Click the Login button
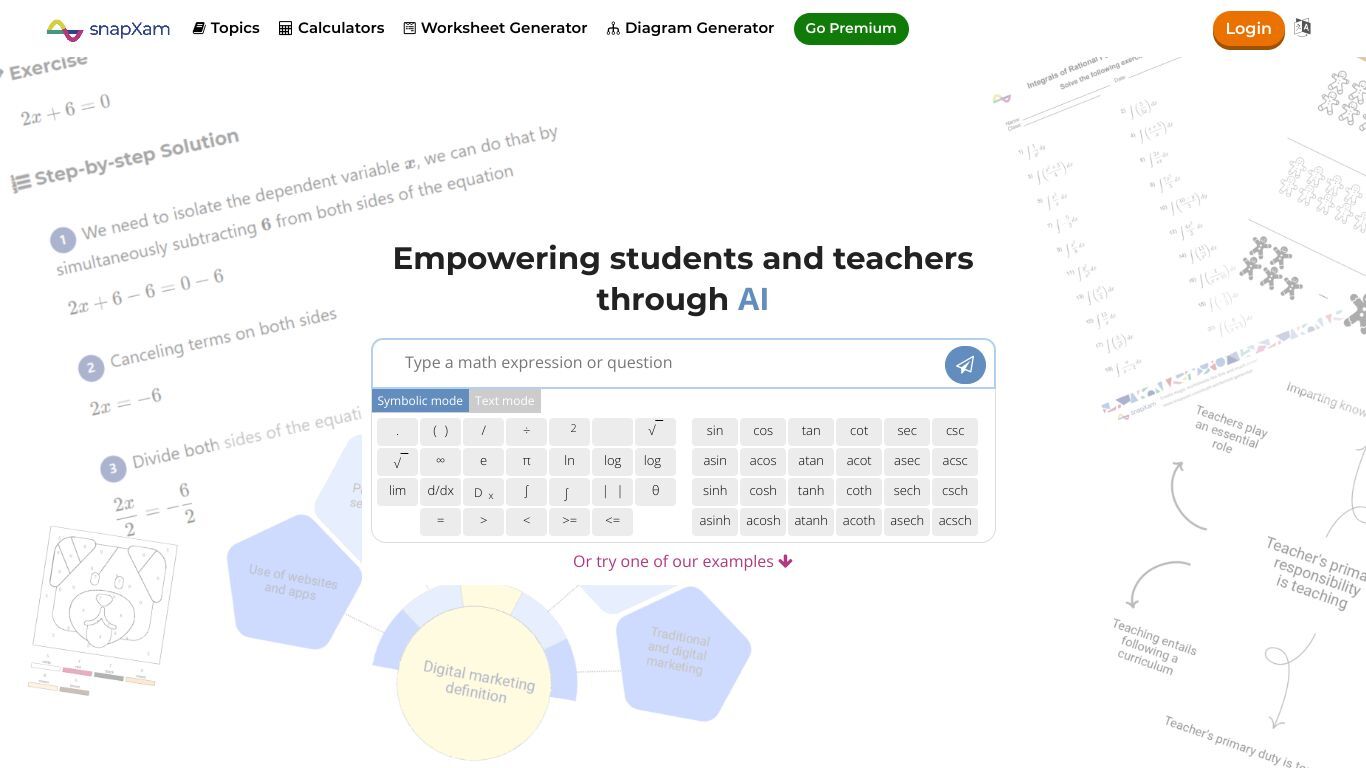The width and height of the screenshot is (1366, 768). click(x=1248, y=29)
